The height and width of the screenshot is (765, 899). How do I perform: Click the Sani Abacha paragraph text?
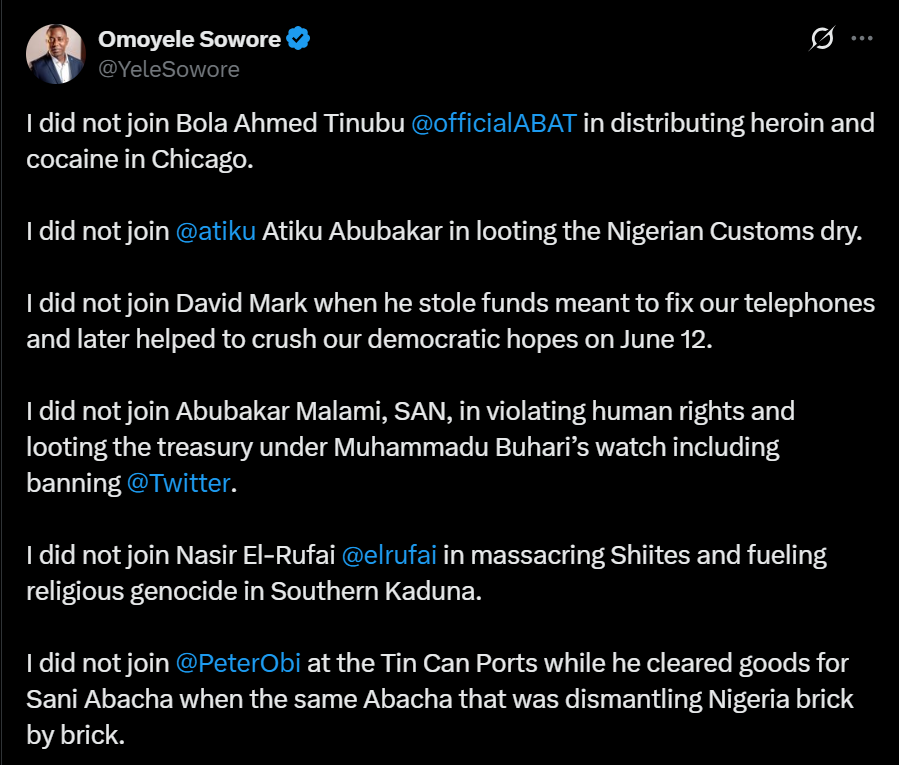[x=440, y=699]
